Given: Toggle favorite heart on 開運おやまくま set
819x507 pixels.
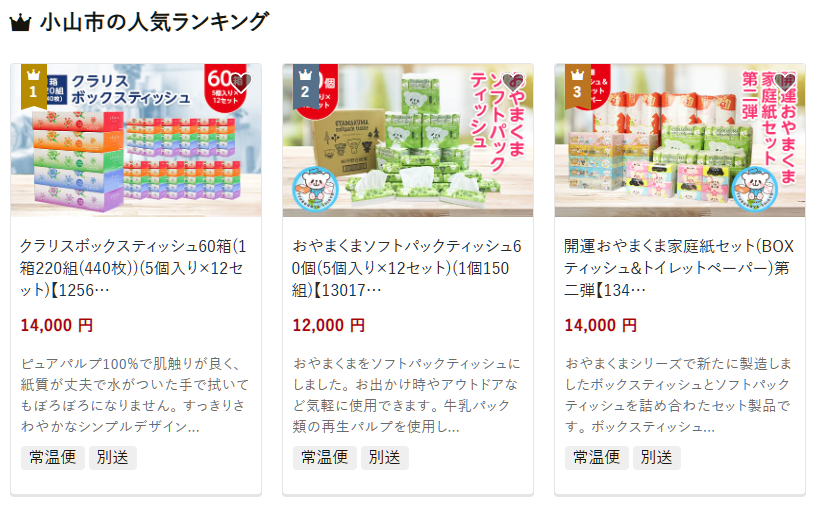Looking at the screenshot, I should tap(785, 82).
